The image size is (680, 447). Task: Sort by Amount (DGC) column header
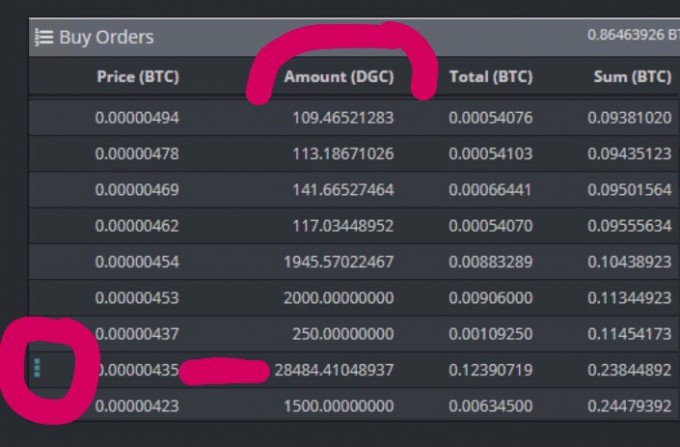coord(339,77)
